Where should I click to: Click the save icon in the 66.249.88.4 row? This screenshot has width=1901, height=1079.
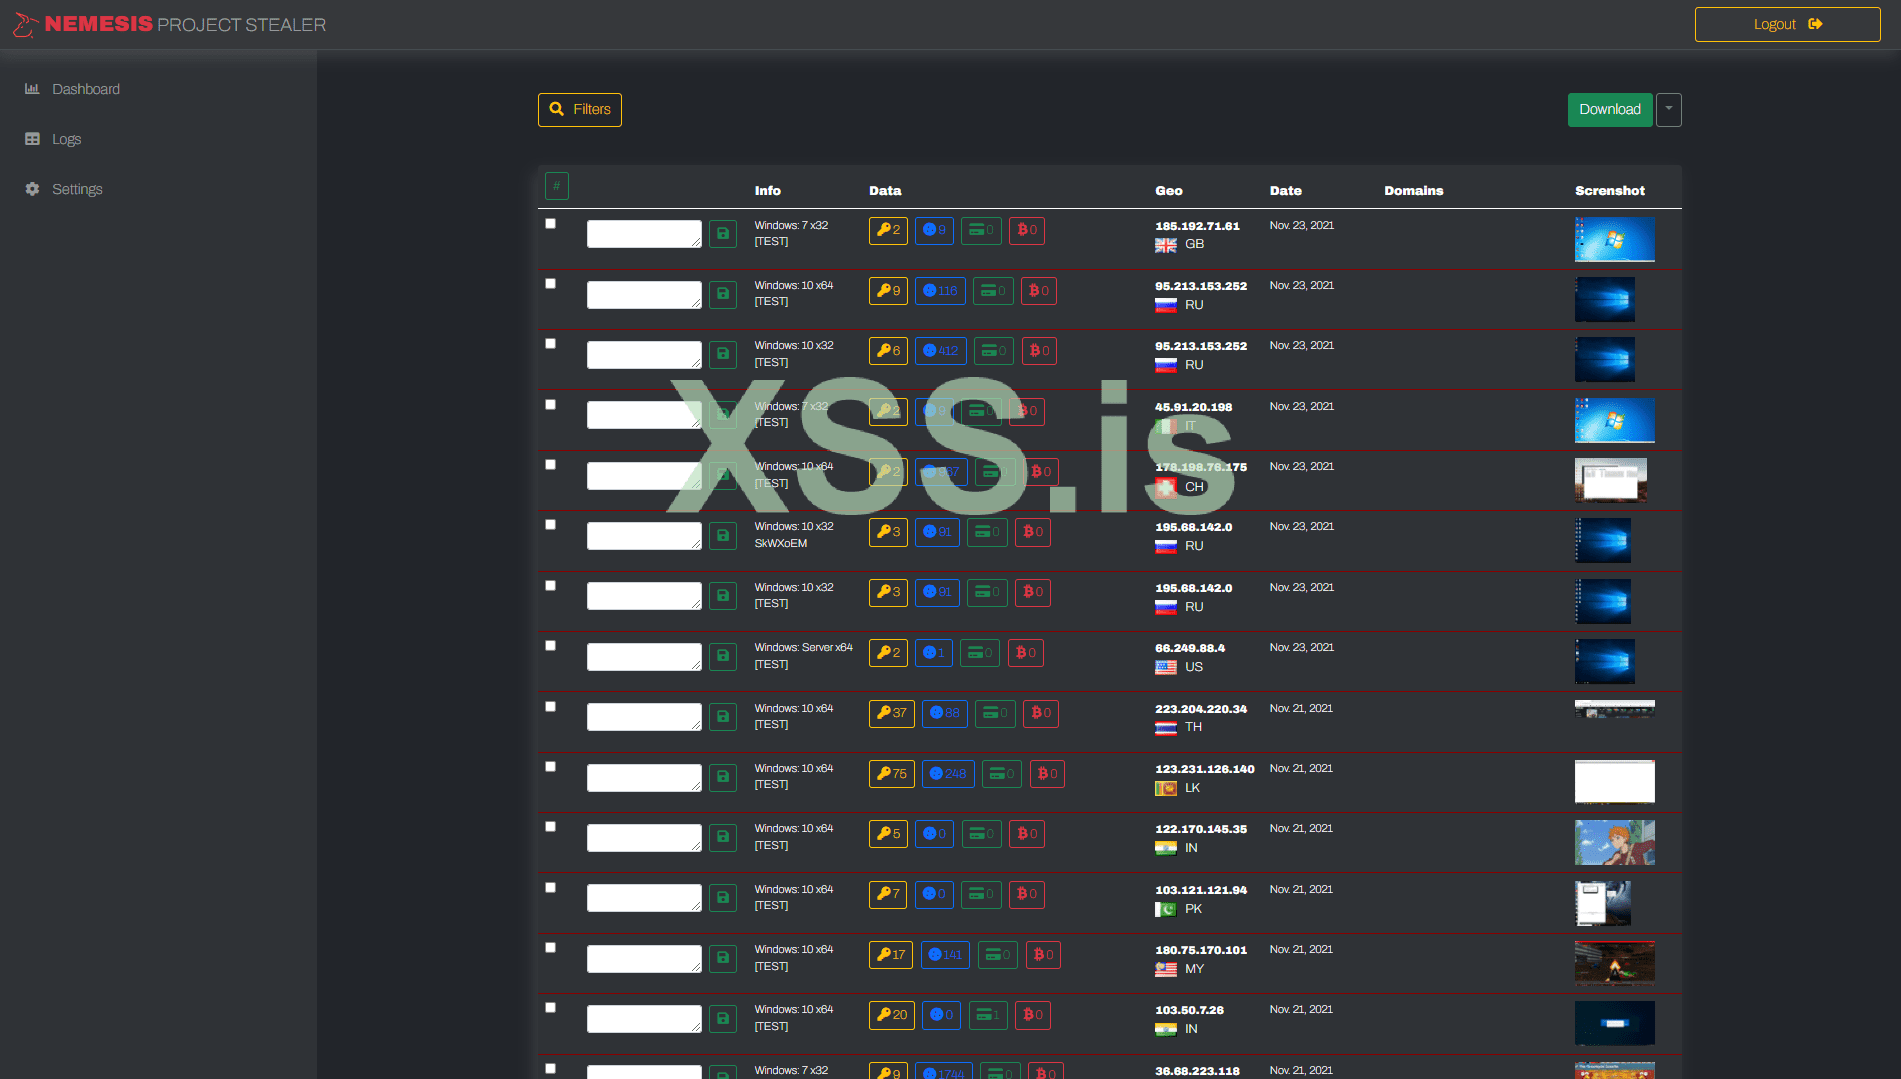(723, 656)
